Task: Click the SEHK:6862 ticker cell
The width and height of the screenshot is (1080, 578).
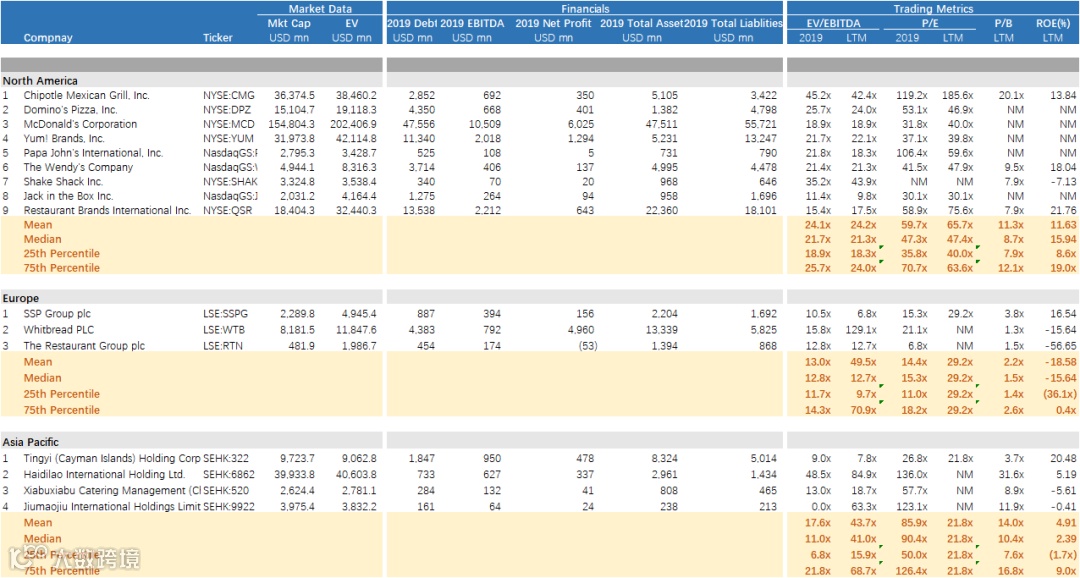Action: (x=229, y=474)
